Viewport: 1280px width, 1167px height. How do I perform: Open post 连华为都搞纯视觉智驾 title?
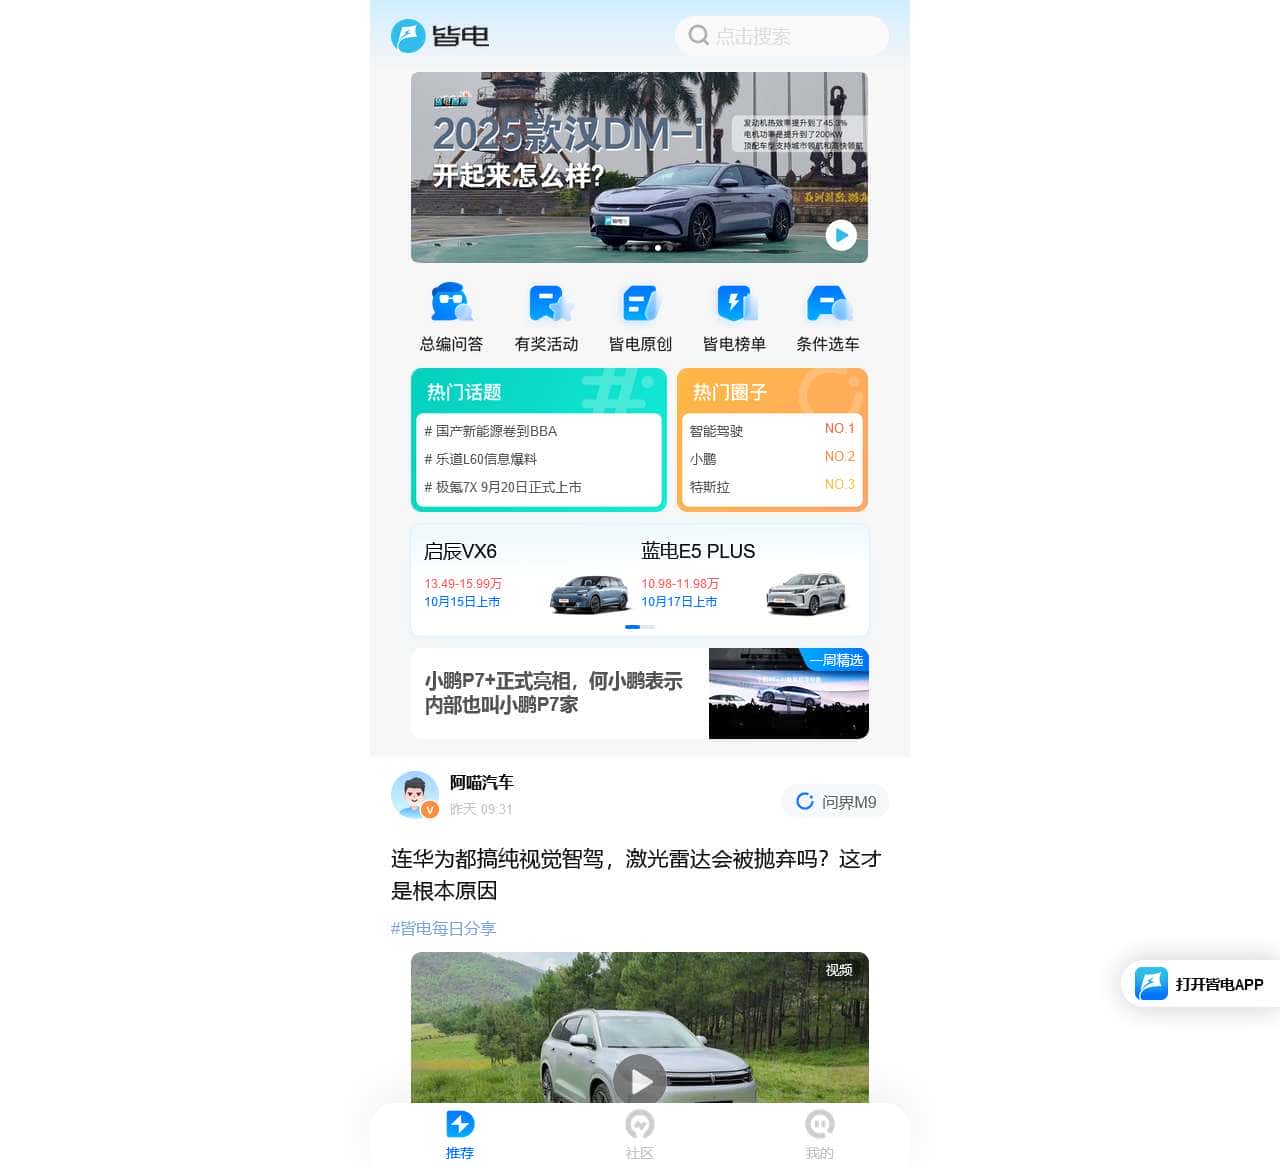tap(636, 875)
